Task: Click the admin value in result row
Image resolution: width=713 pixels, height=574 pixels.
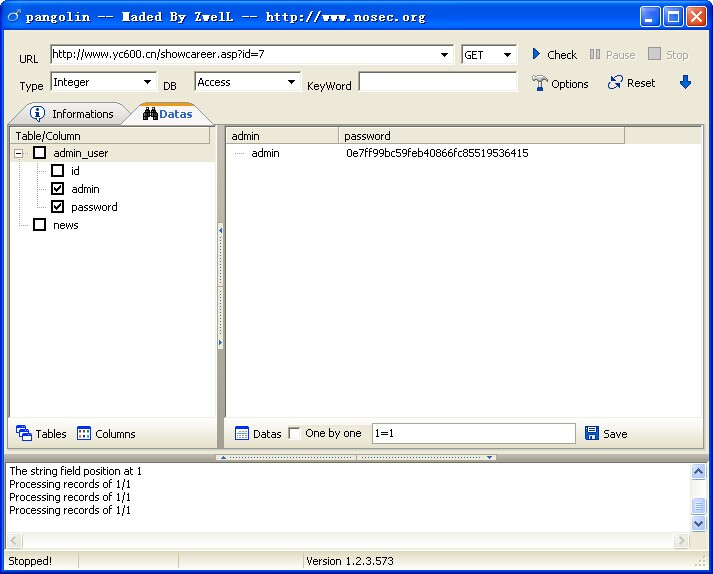Action: 265,153
